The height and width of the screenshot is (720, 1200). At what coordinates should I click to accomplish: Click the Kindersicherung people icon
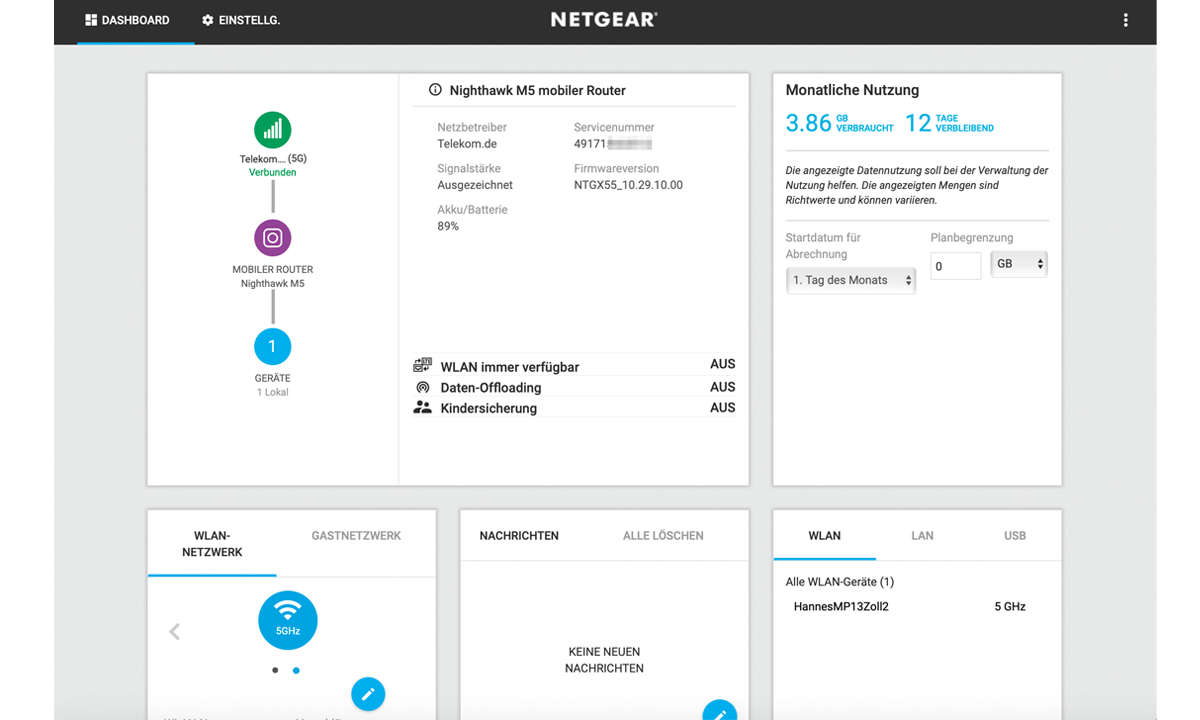click(x=422, y=408)
